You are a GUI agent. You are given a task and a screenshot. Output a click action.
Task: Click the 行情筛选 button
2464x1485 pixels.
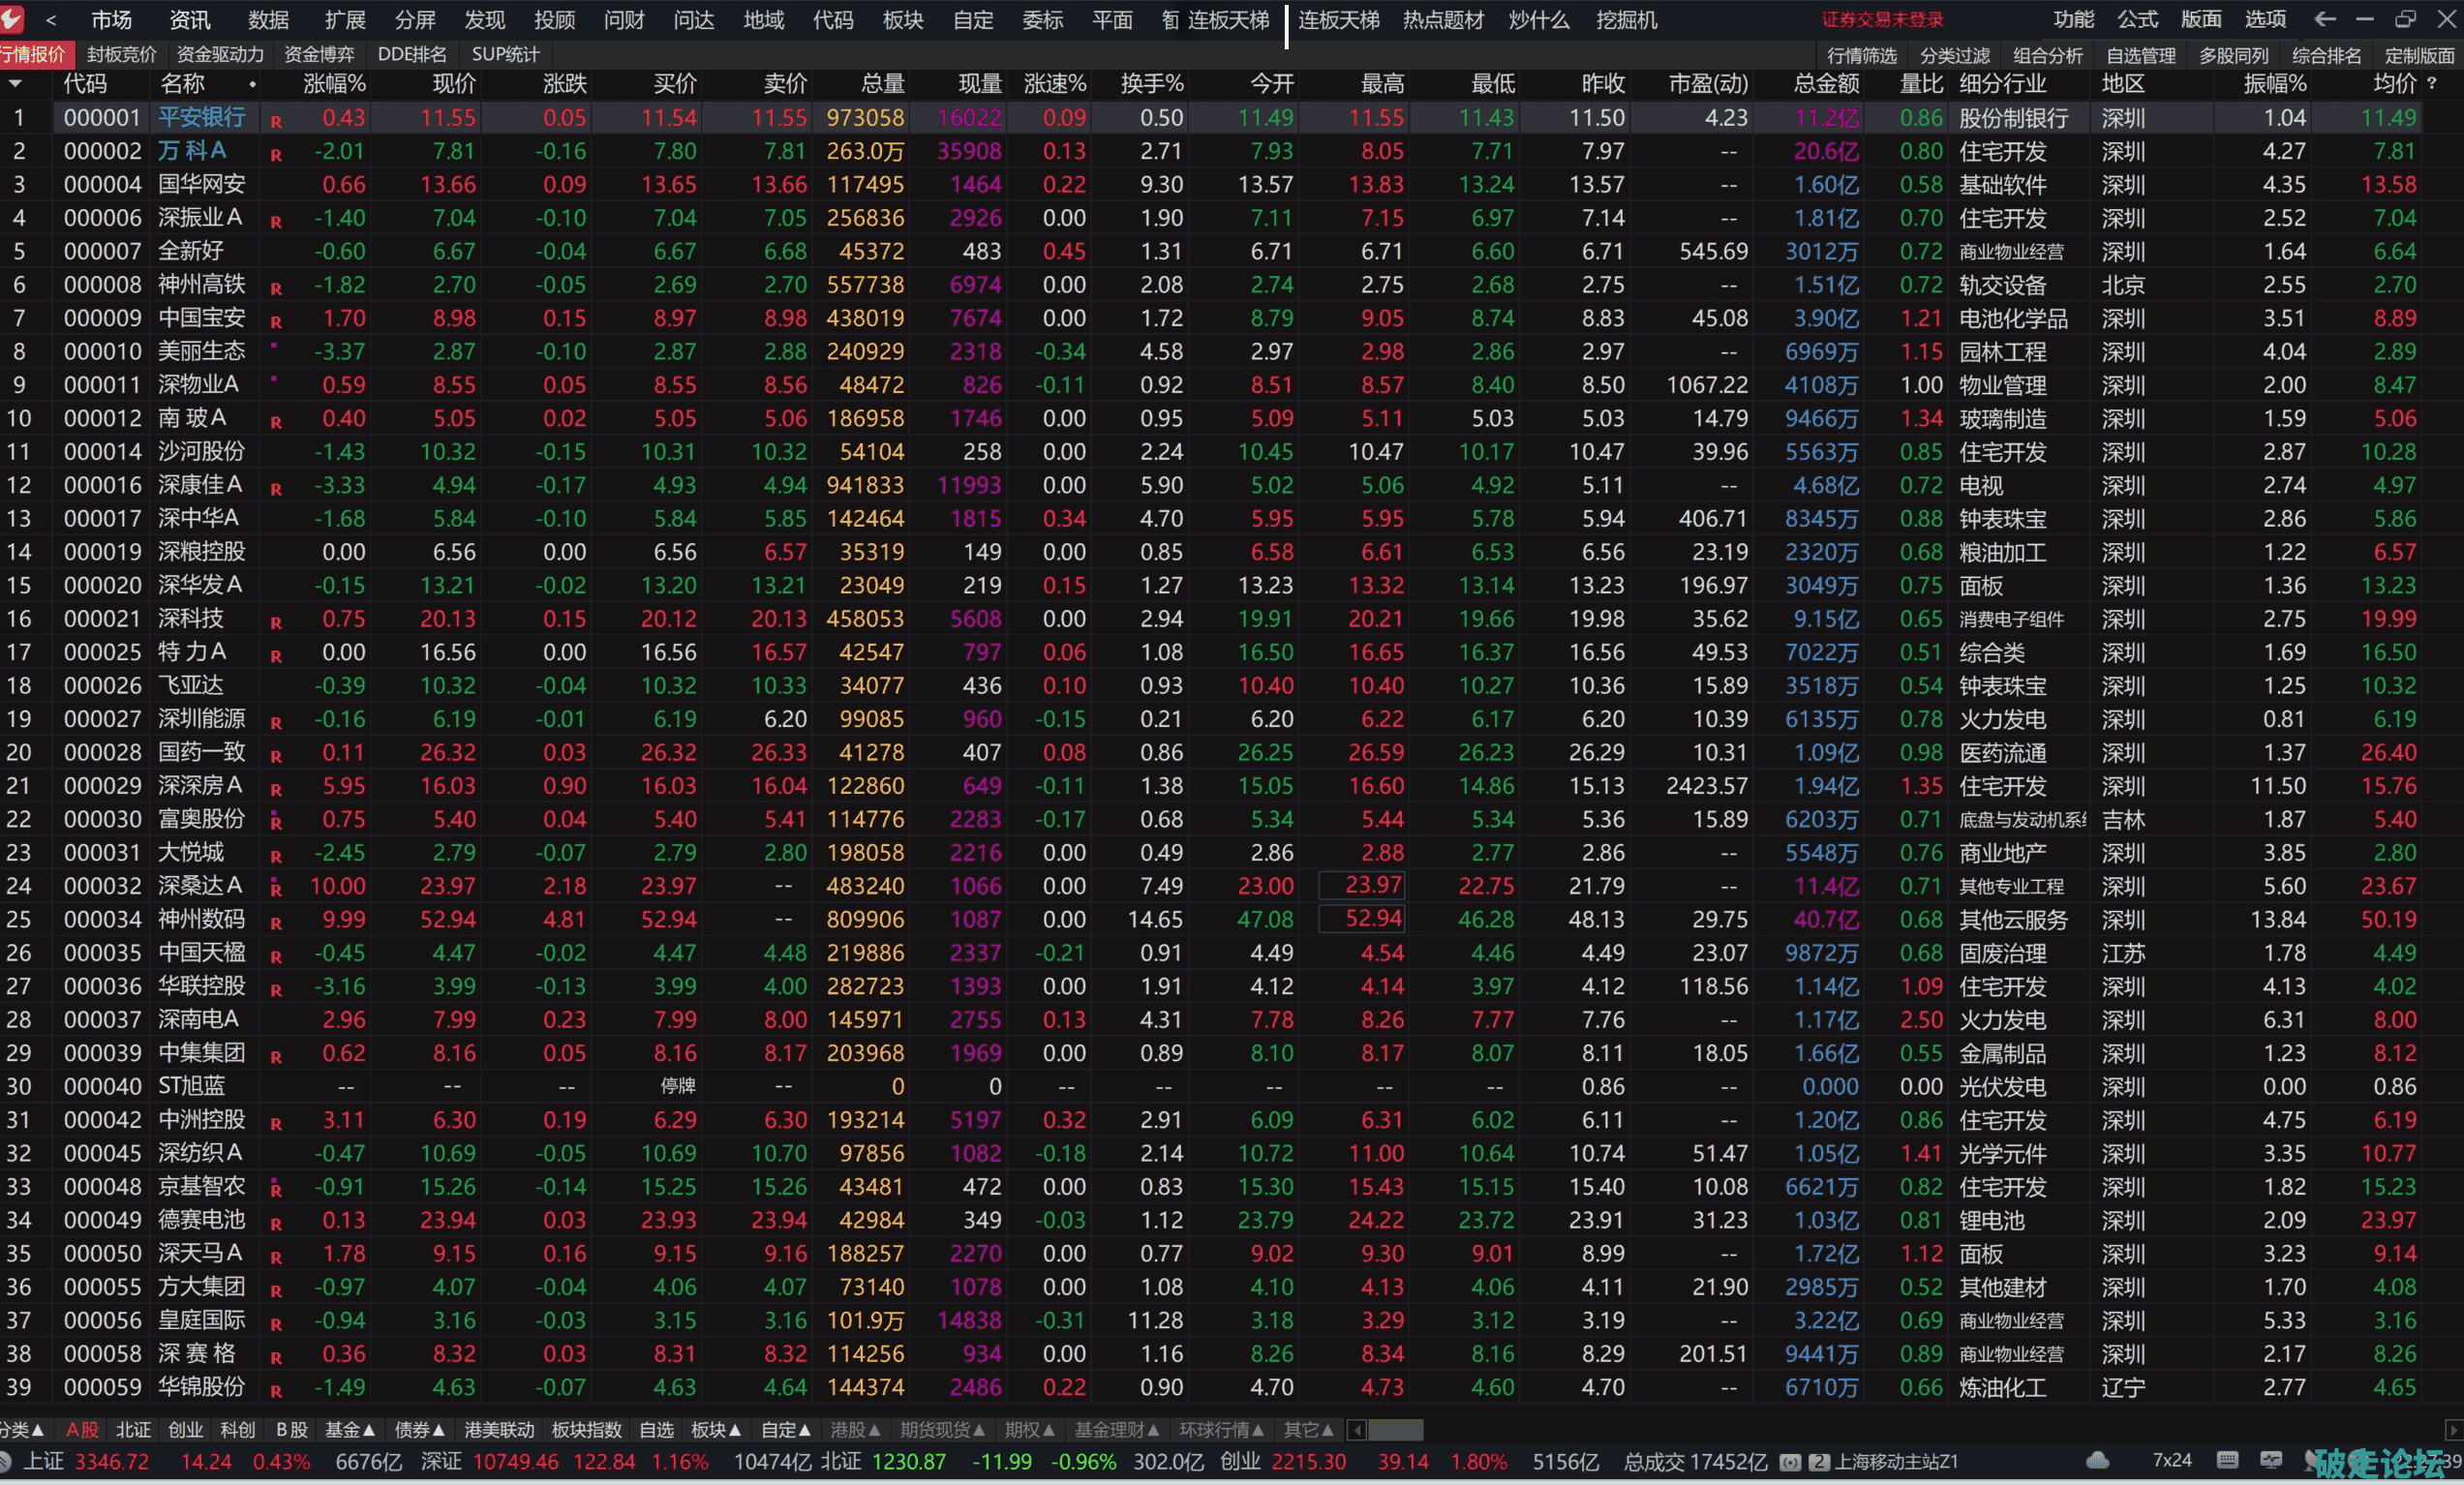click(1861, 55)
